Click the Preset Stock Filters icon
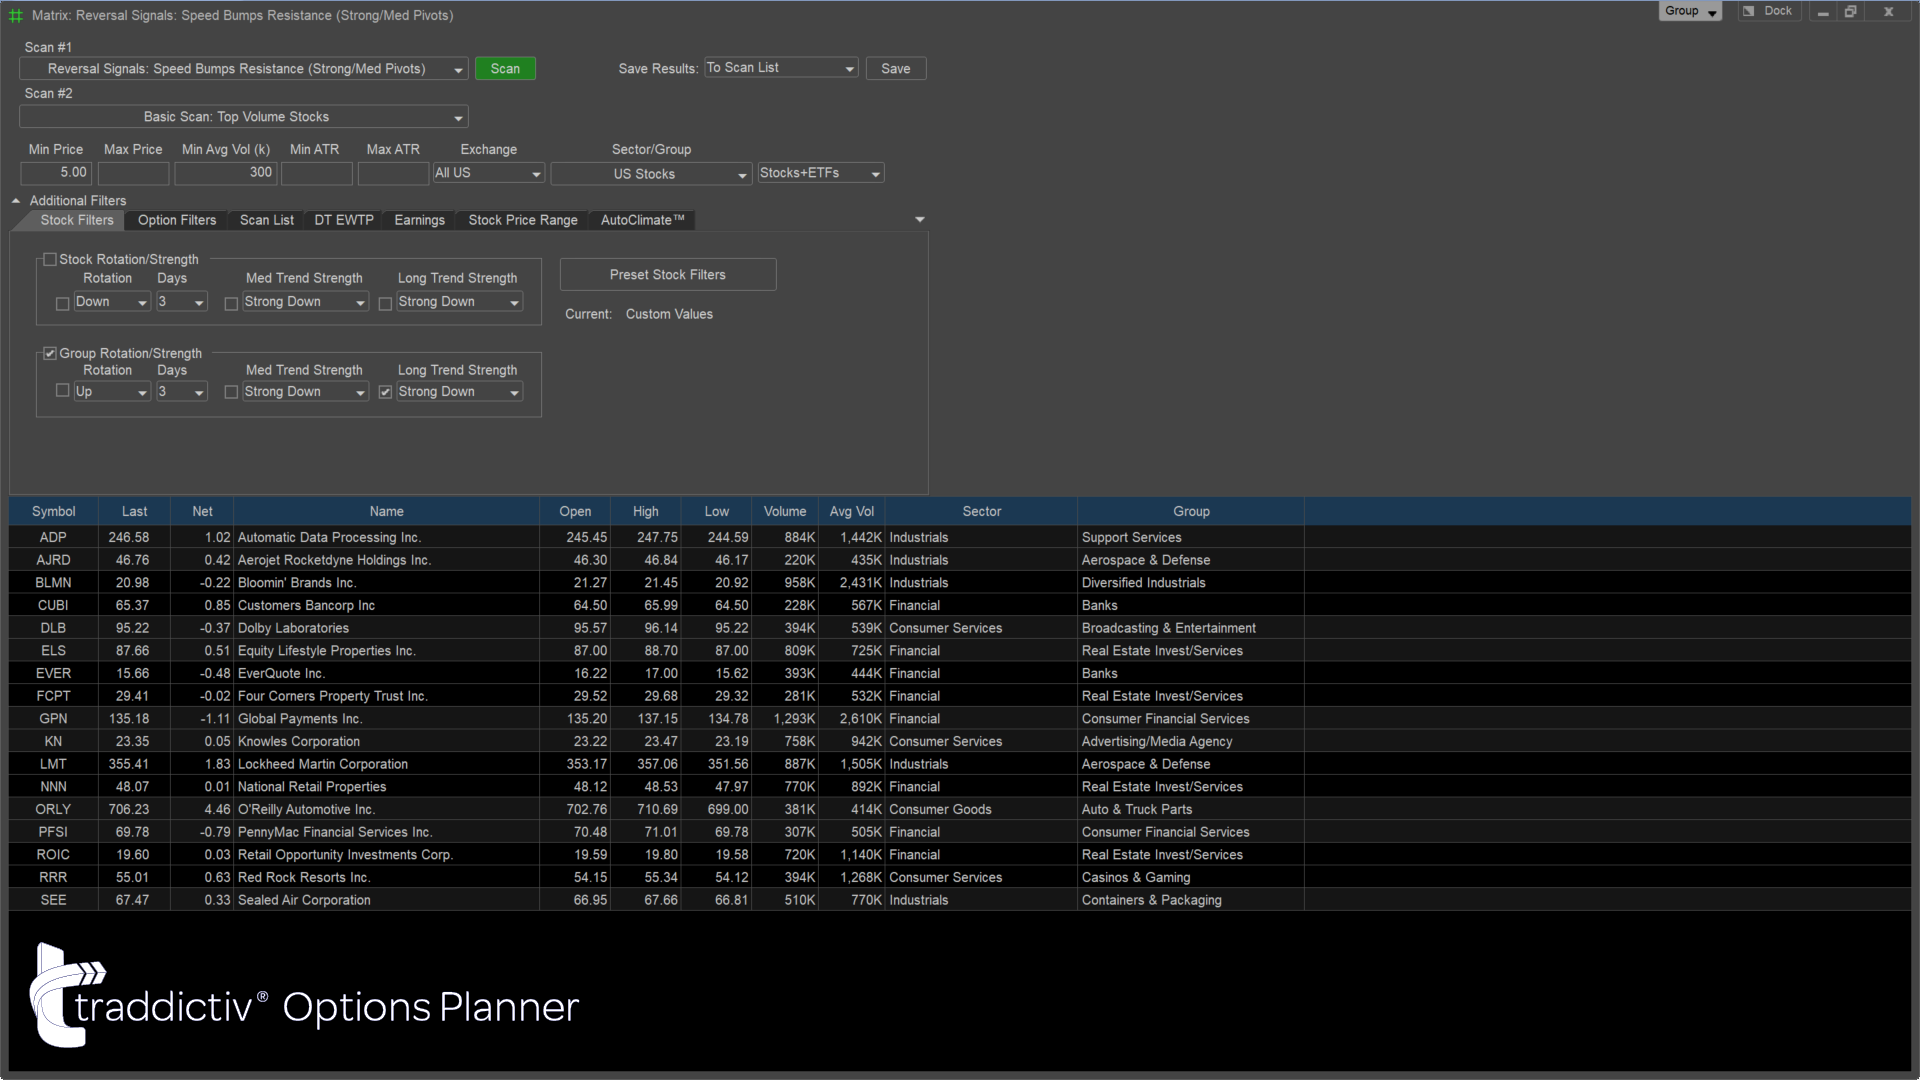The height and width of the screenshot is (1080, 1920). click(x=667, y=274)
